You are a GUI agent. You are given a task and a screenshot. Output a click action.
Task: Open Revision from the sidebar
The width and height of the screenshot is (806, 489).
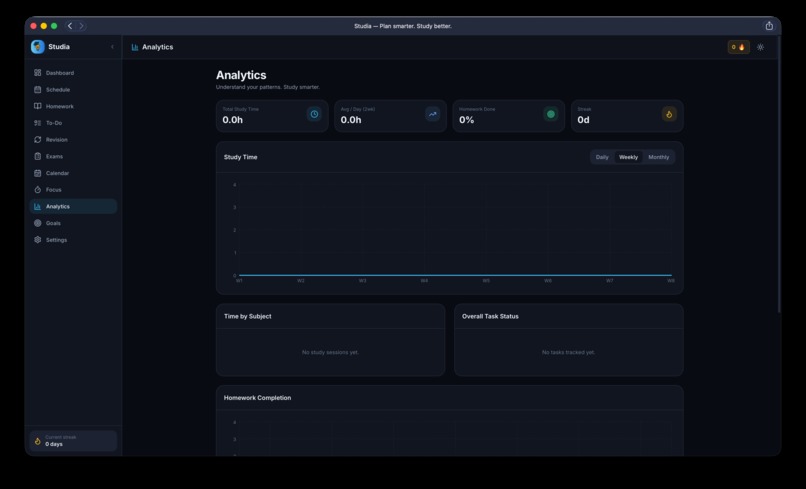73,140
